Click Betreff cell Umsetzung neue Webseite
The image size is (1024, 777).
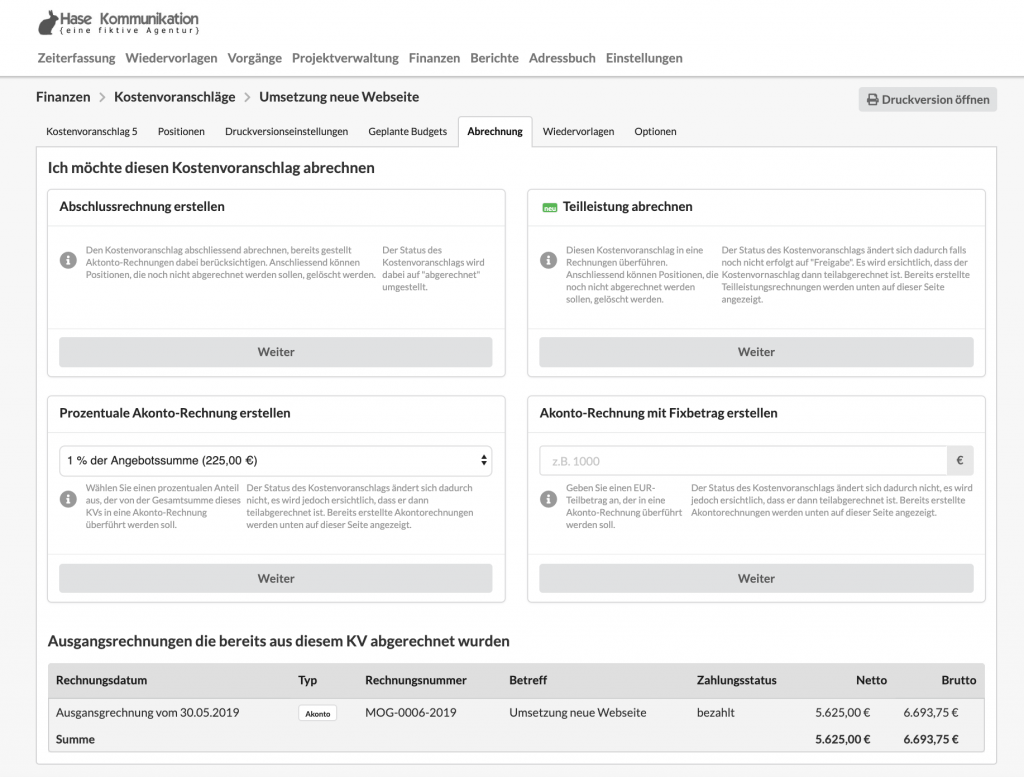coord(578,712)
